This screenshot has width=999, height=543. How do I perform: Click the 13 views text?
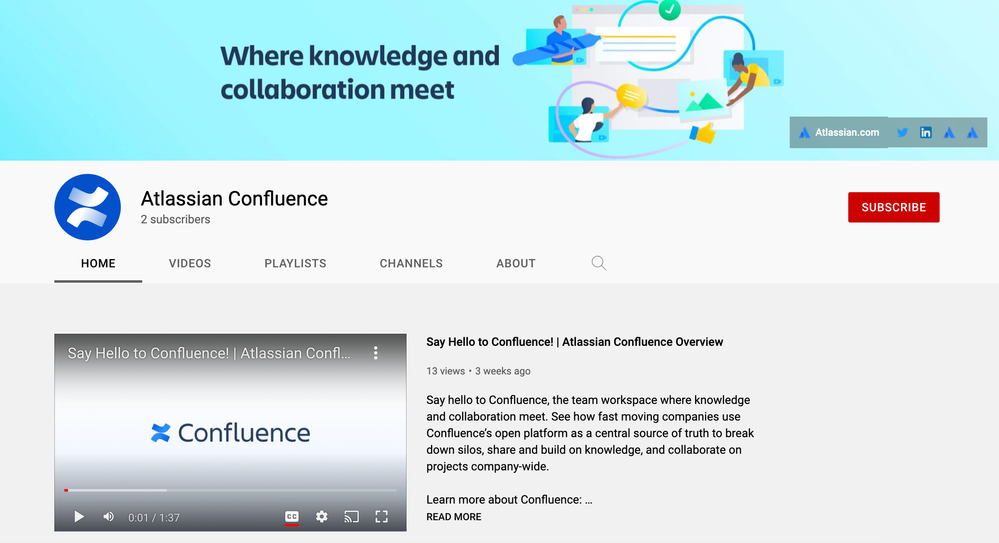pyautogui.click(x=445, y=371)
